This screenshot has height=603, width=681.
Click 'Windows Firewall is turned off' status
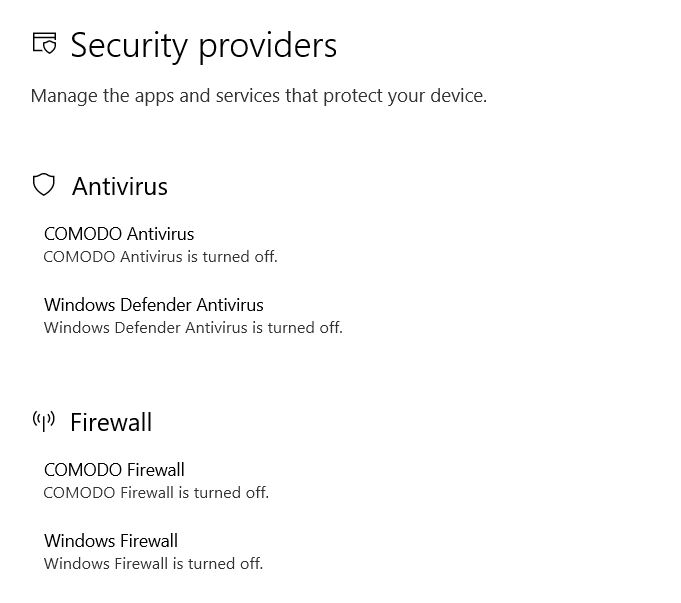tap(153, 563)
